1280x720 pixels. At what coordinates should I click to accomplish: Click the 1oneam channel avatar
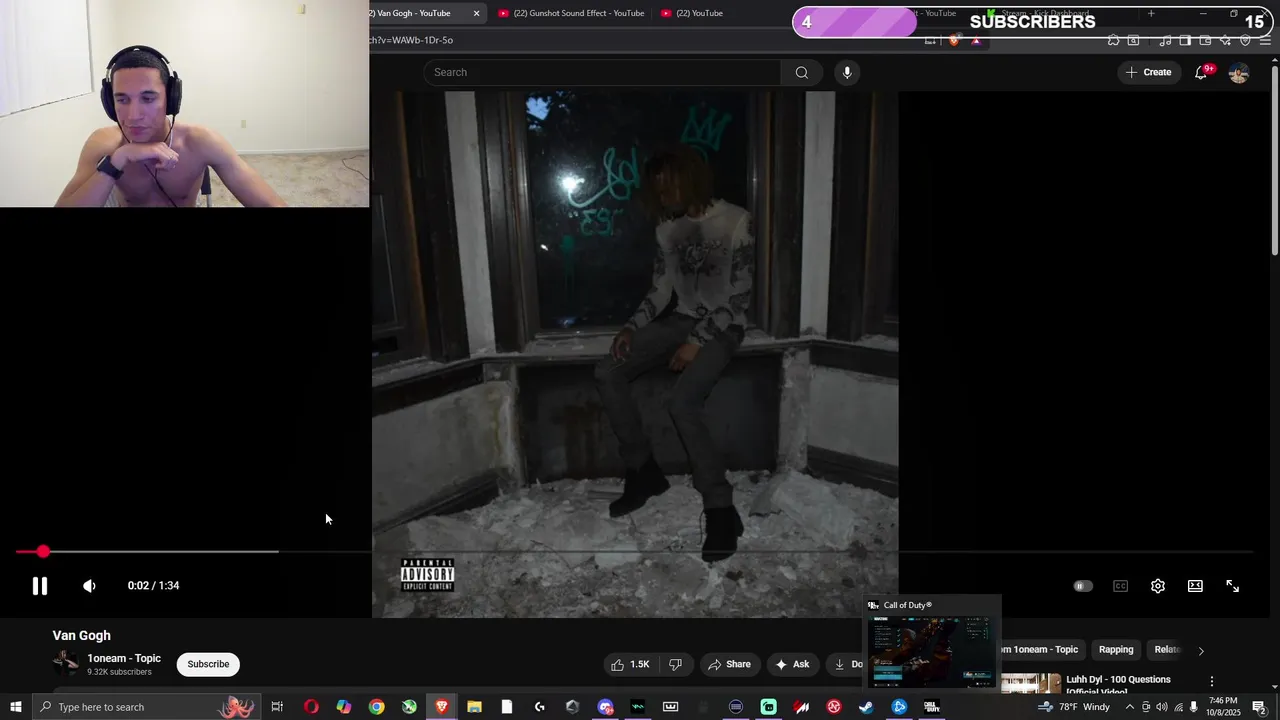coord(66,663)
